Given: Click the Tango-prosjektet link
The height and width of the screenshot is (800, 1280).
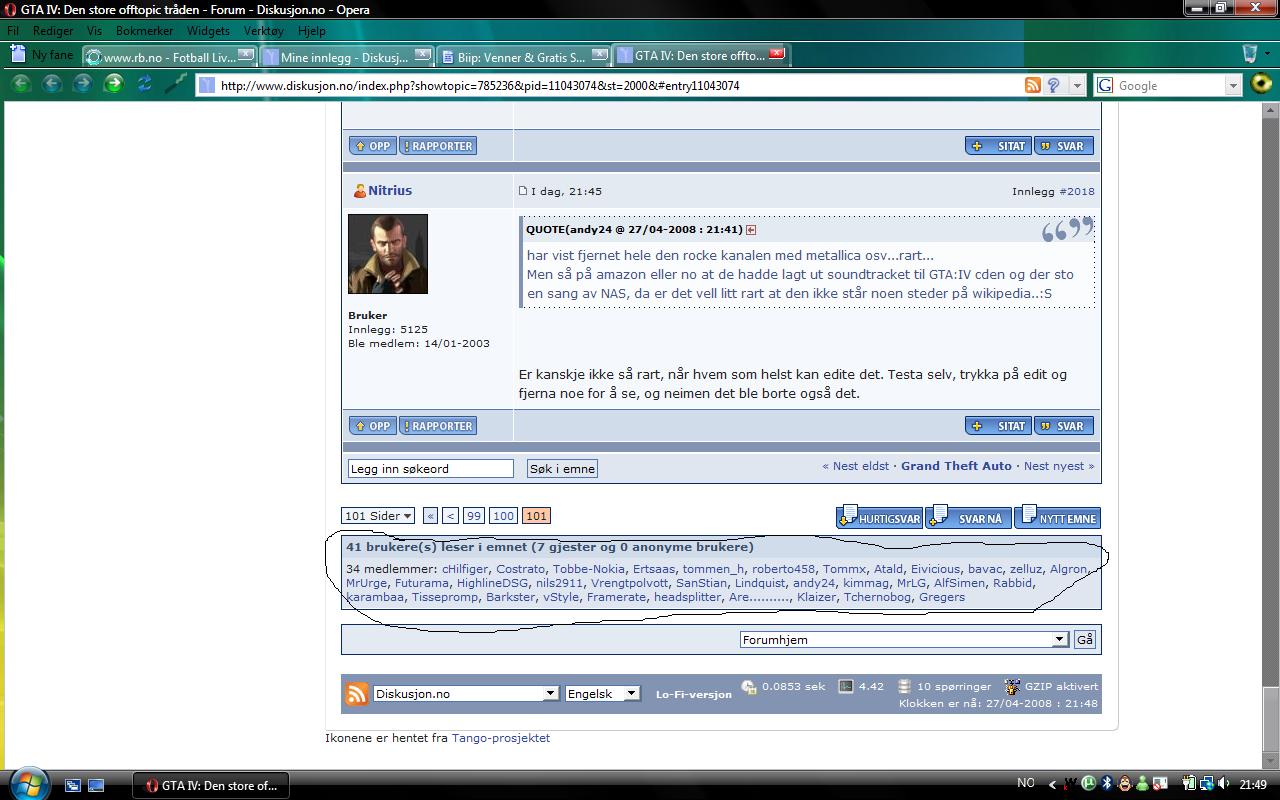Looking at the screenshot, I should pos(501,738).
